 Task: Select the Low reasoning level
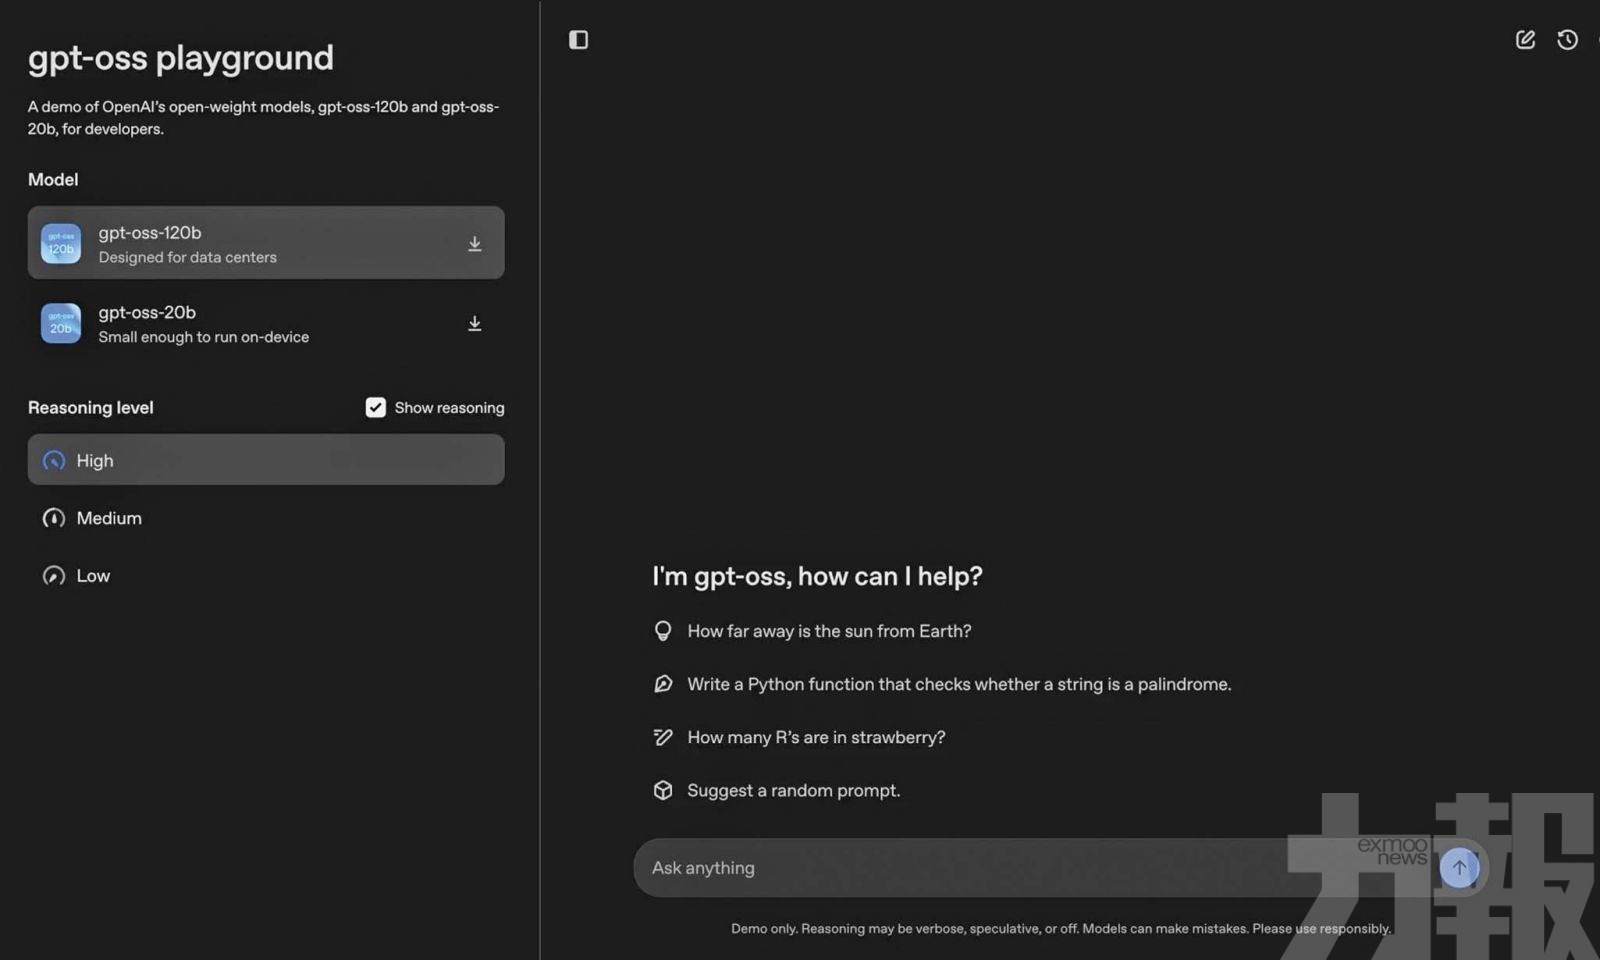266,576
